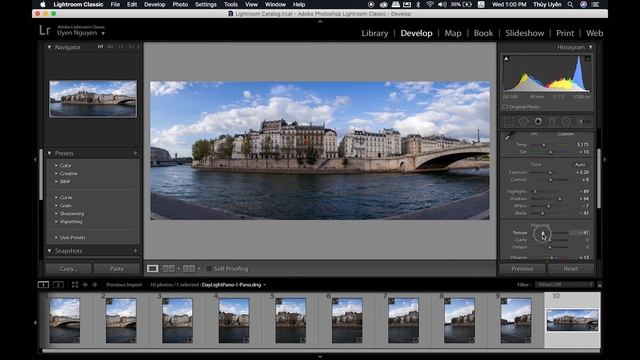The height and width of the screenshot is (360, 640).
Task: Toggle the Original Photo checkbox under histogram
Action: pos(505,107)
